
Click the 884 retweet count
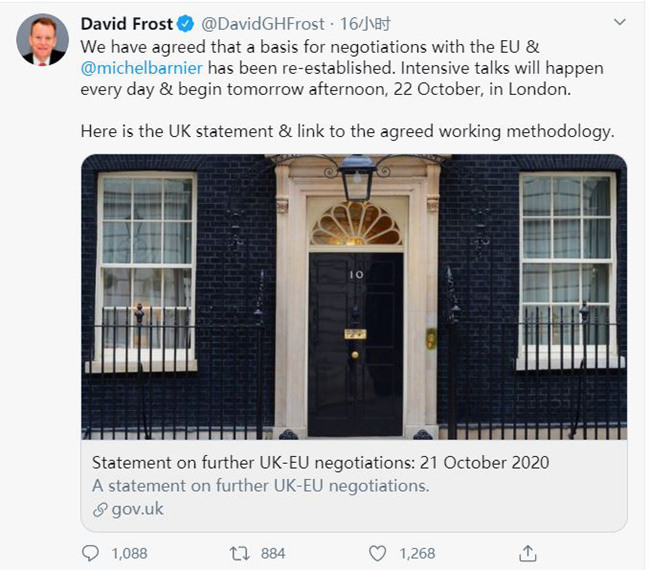coord(272,553)
